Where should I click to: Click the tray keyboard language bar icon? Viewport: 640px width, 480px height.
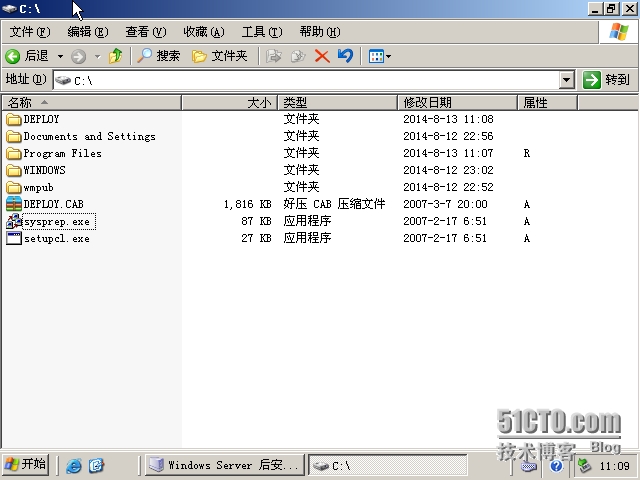pos(529,466)
